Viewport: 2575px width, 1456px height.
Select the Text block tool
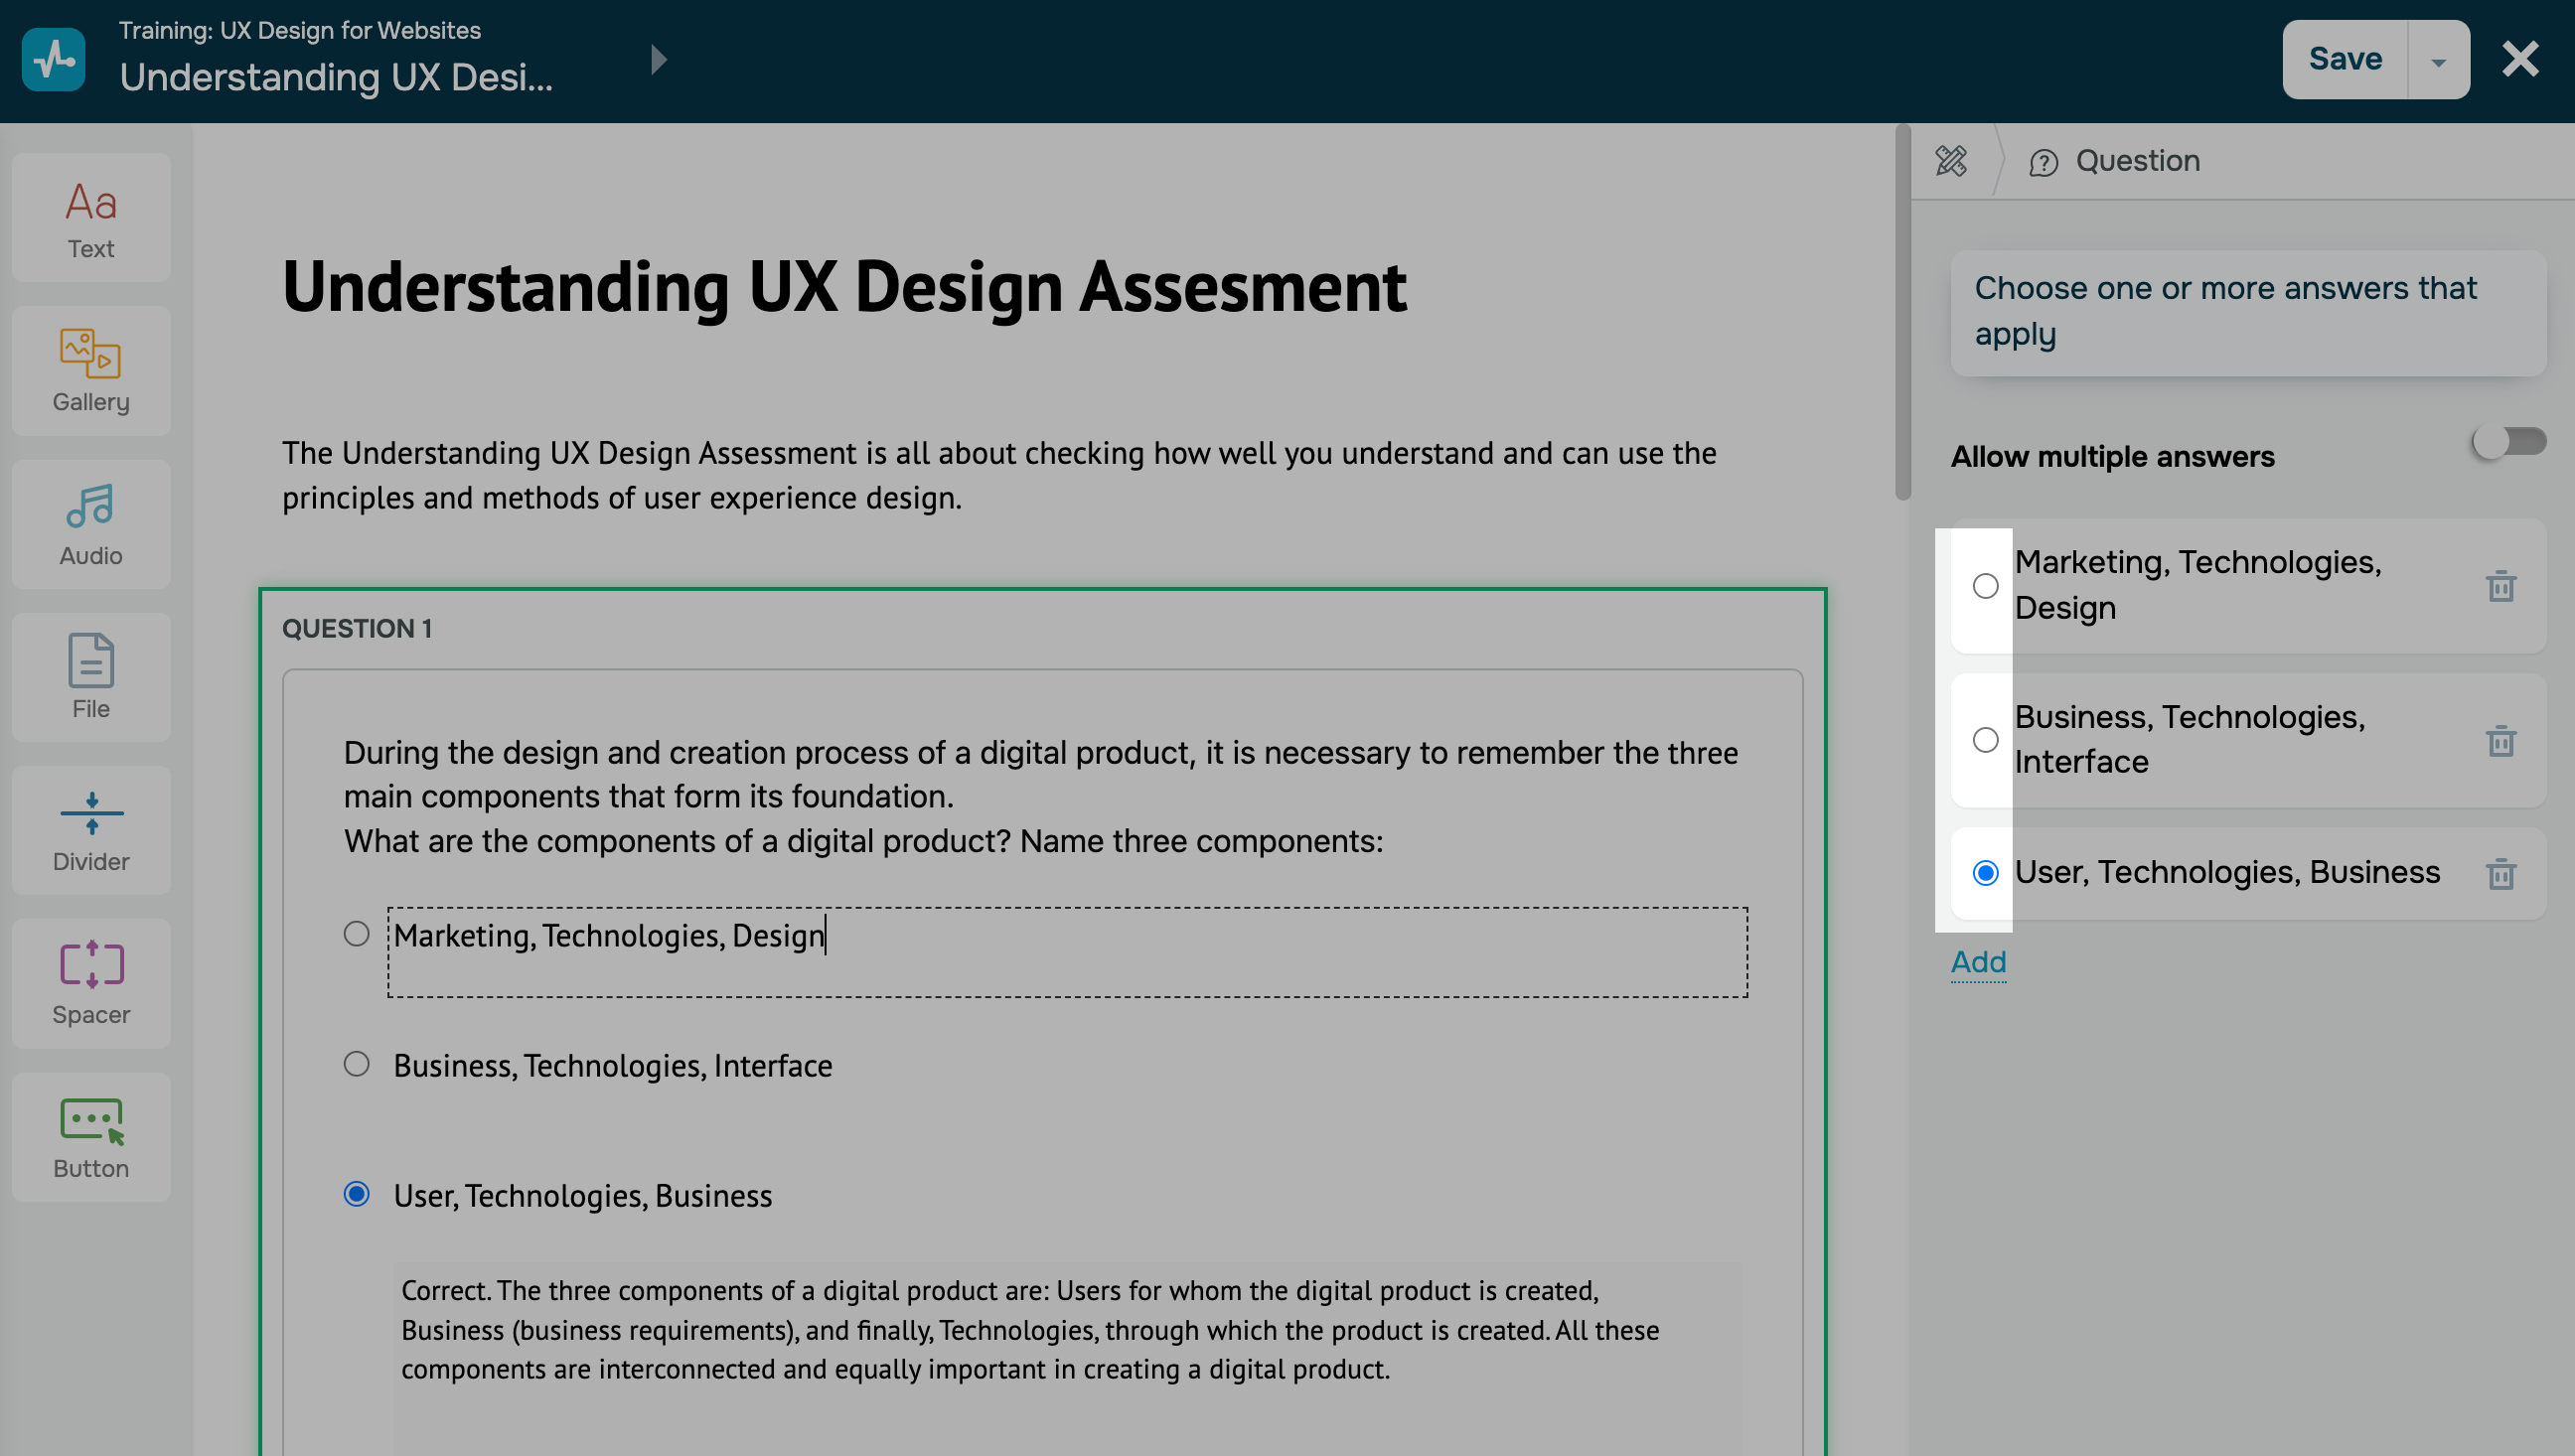91,218
